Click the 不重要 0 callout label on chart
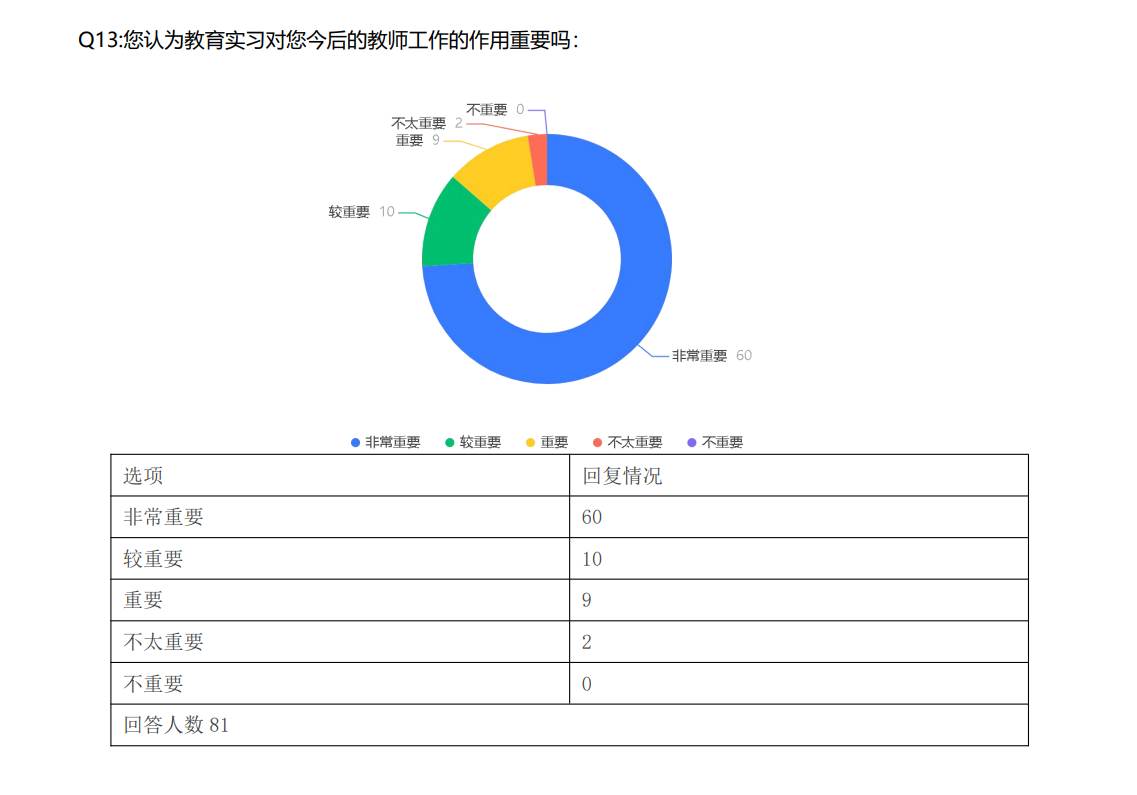This screenshot has width=1137, height=795. tap(495, 109)
